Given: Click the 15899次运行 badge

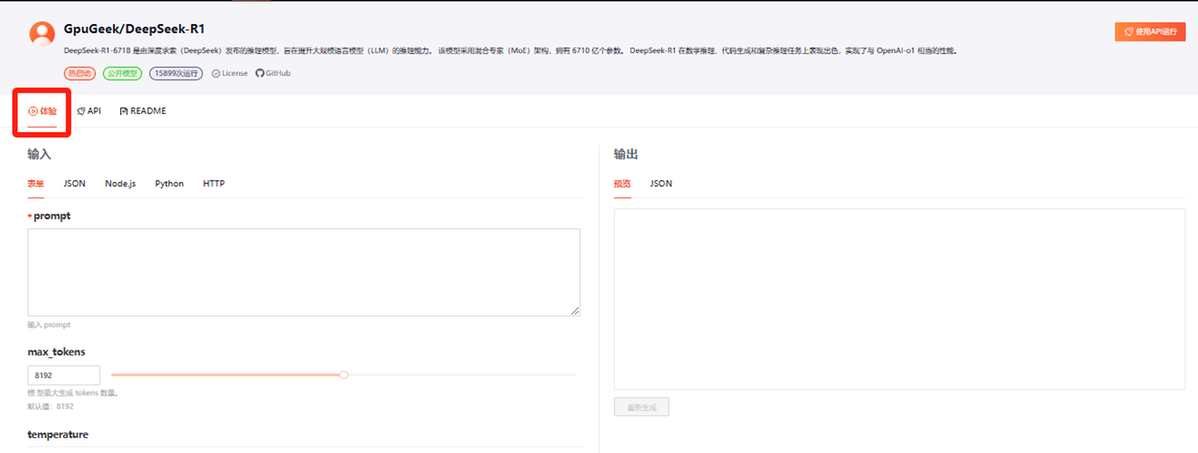Looking at the screenshot, I should pyautogui.click(x=176, y=73).
